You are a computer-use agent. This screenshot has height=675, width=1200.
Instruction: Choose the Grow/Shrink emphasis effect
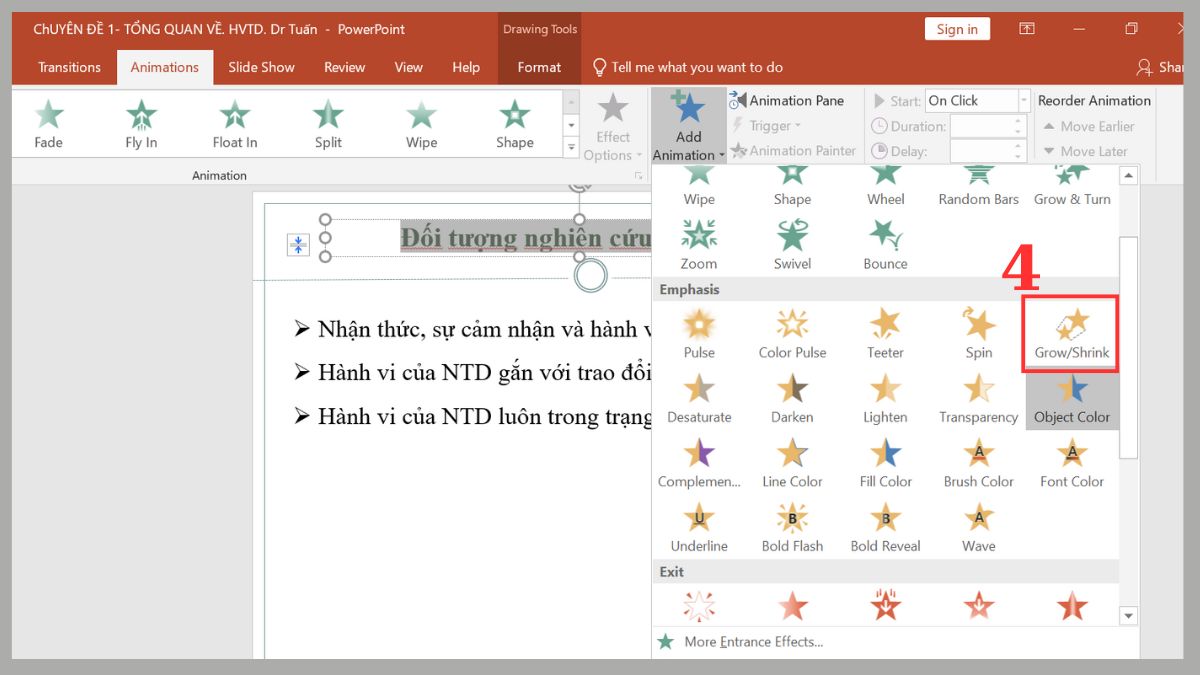(1071, 333)
